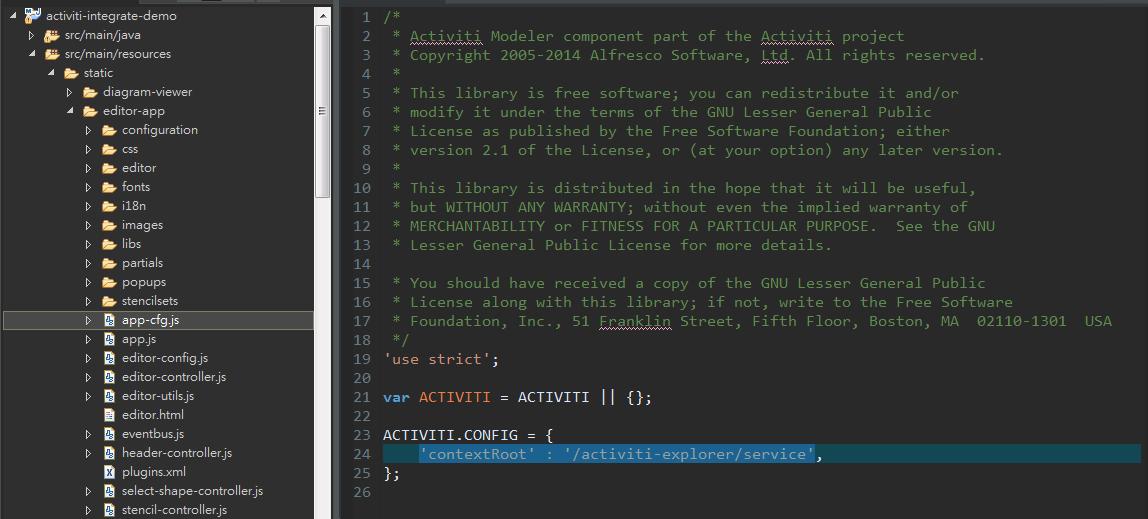Click the configuration folder icon
The image size is (1148, 519).
pos(109,130)
